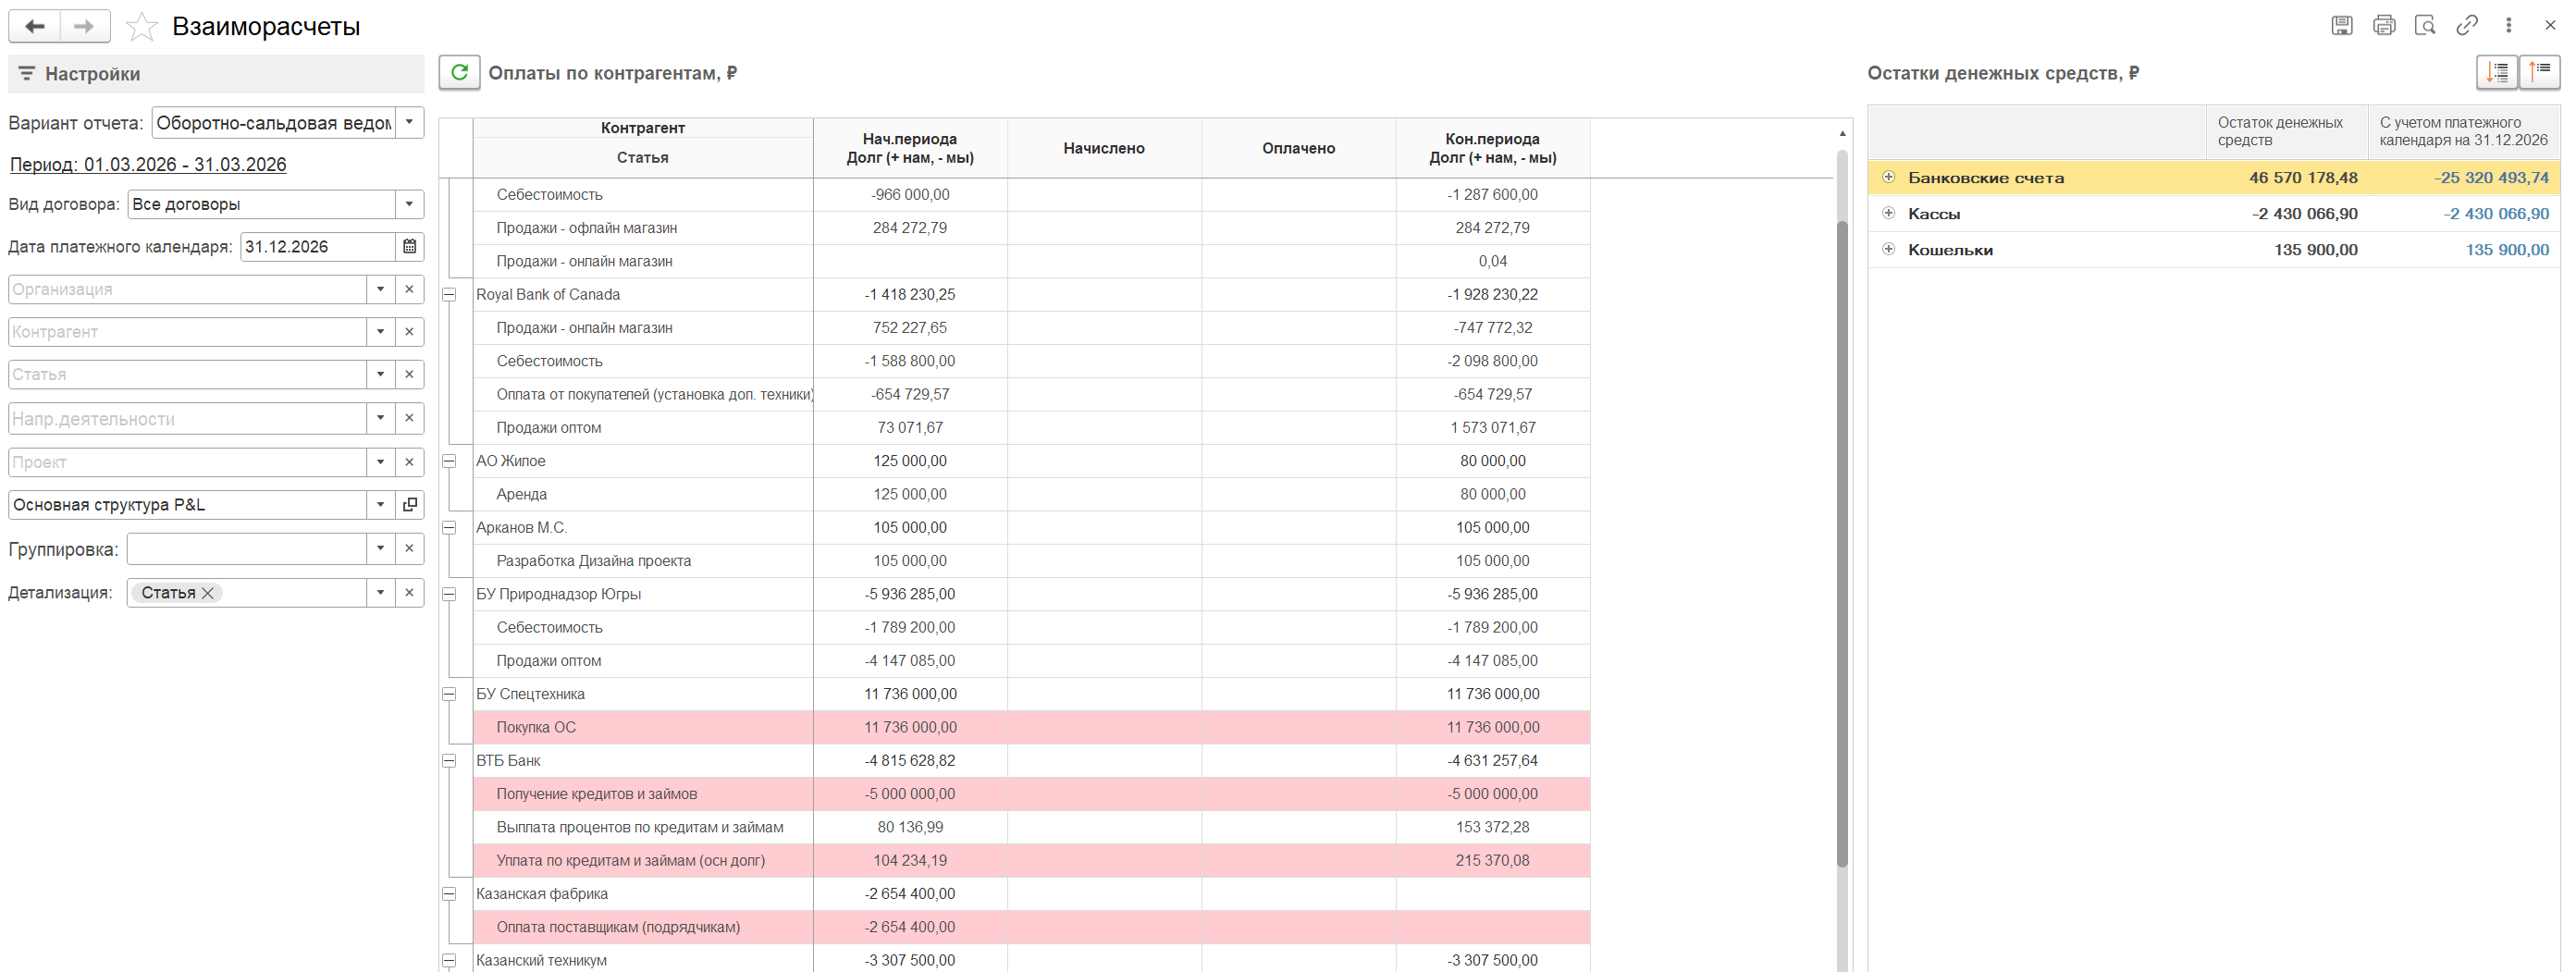Collapse the Арканов М.С. group
The image size is (2576, 972).
click(449, 528)
